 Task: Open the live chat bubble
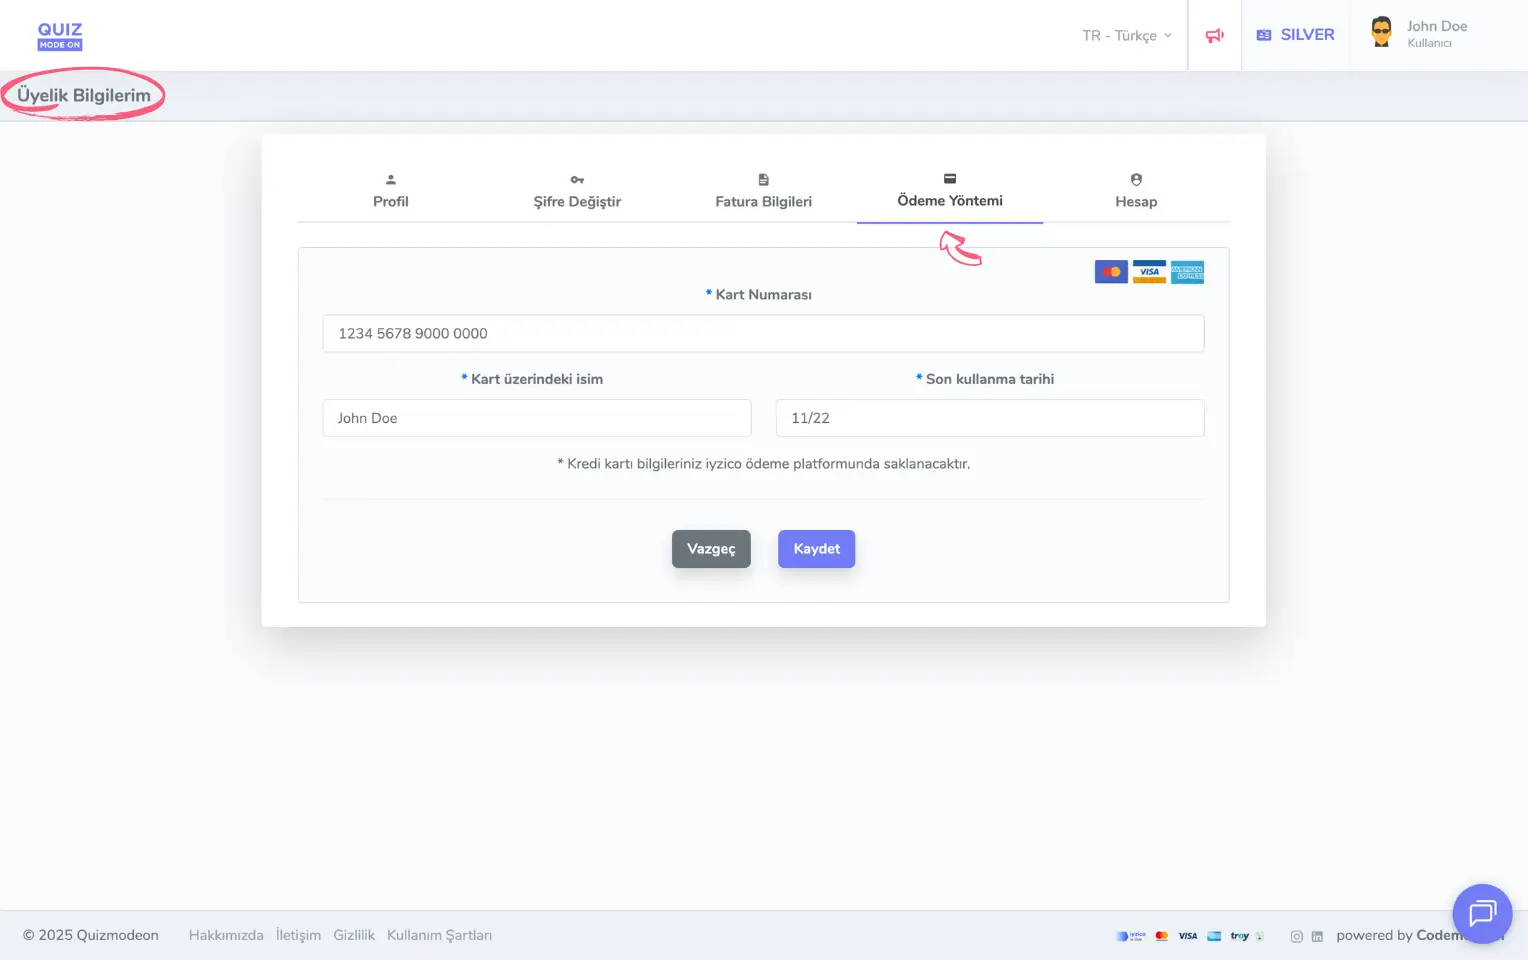pyautogui.click(x=1481, y=913)
